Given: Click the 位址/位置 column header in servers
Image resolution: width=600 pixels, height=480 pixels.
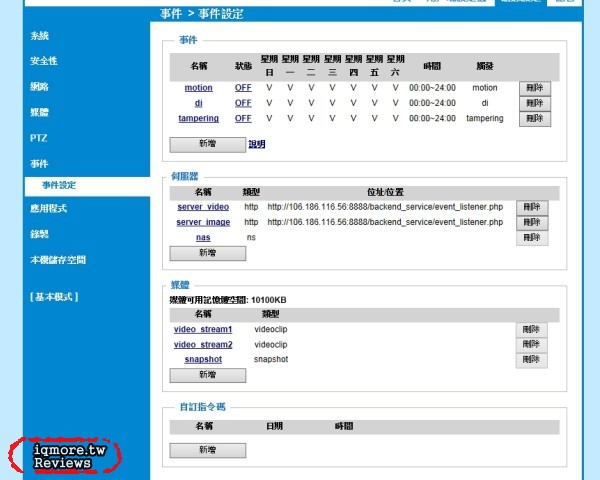Looking at the screenshot, I should pos(385,192).
